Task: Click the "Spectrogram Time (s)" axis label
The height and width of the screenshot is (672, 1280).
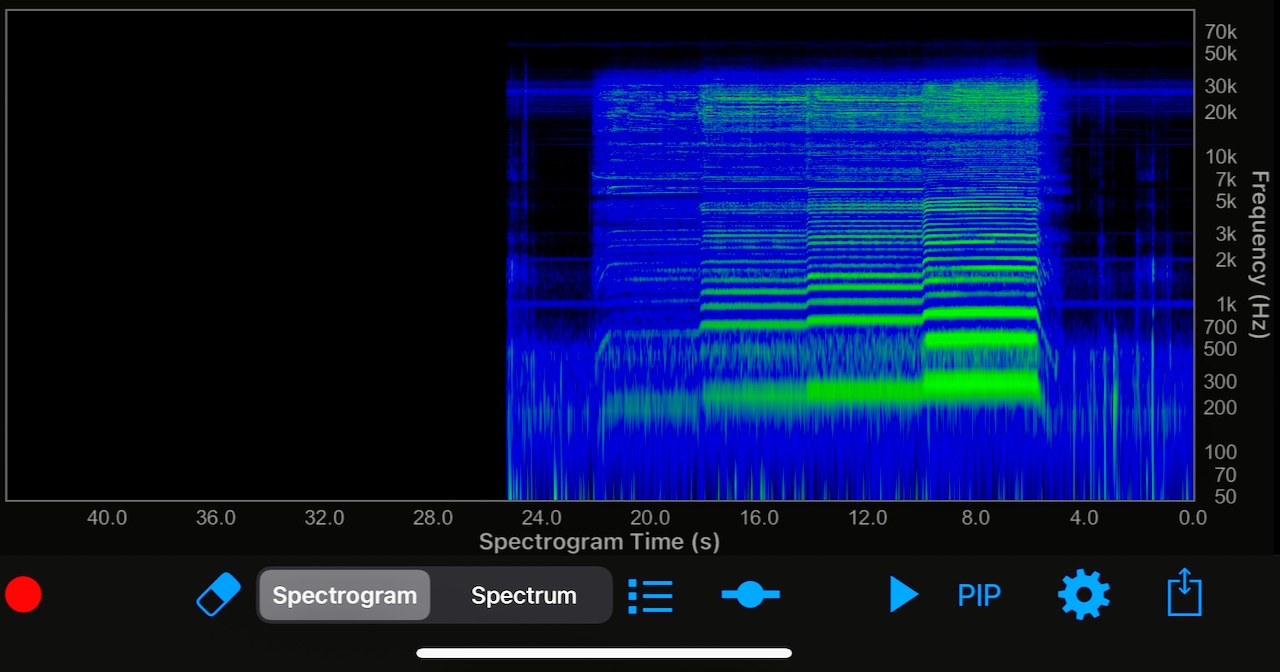Action: pos(599,542)
